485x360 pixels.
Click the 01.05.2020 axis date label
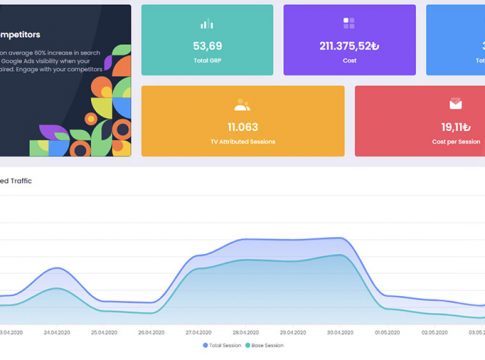point(387,332)
